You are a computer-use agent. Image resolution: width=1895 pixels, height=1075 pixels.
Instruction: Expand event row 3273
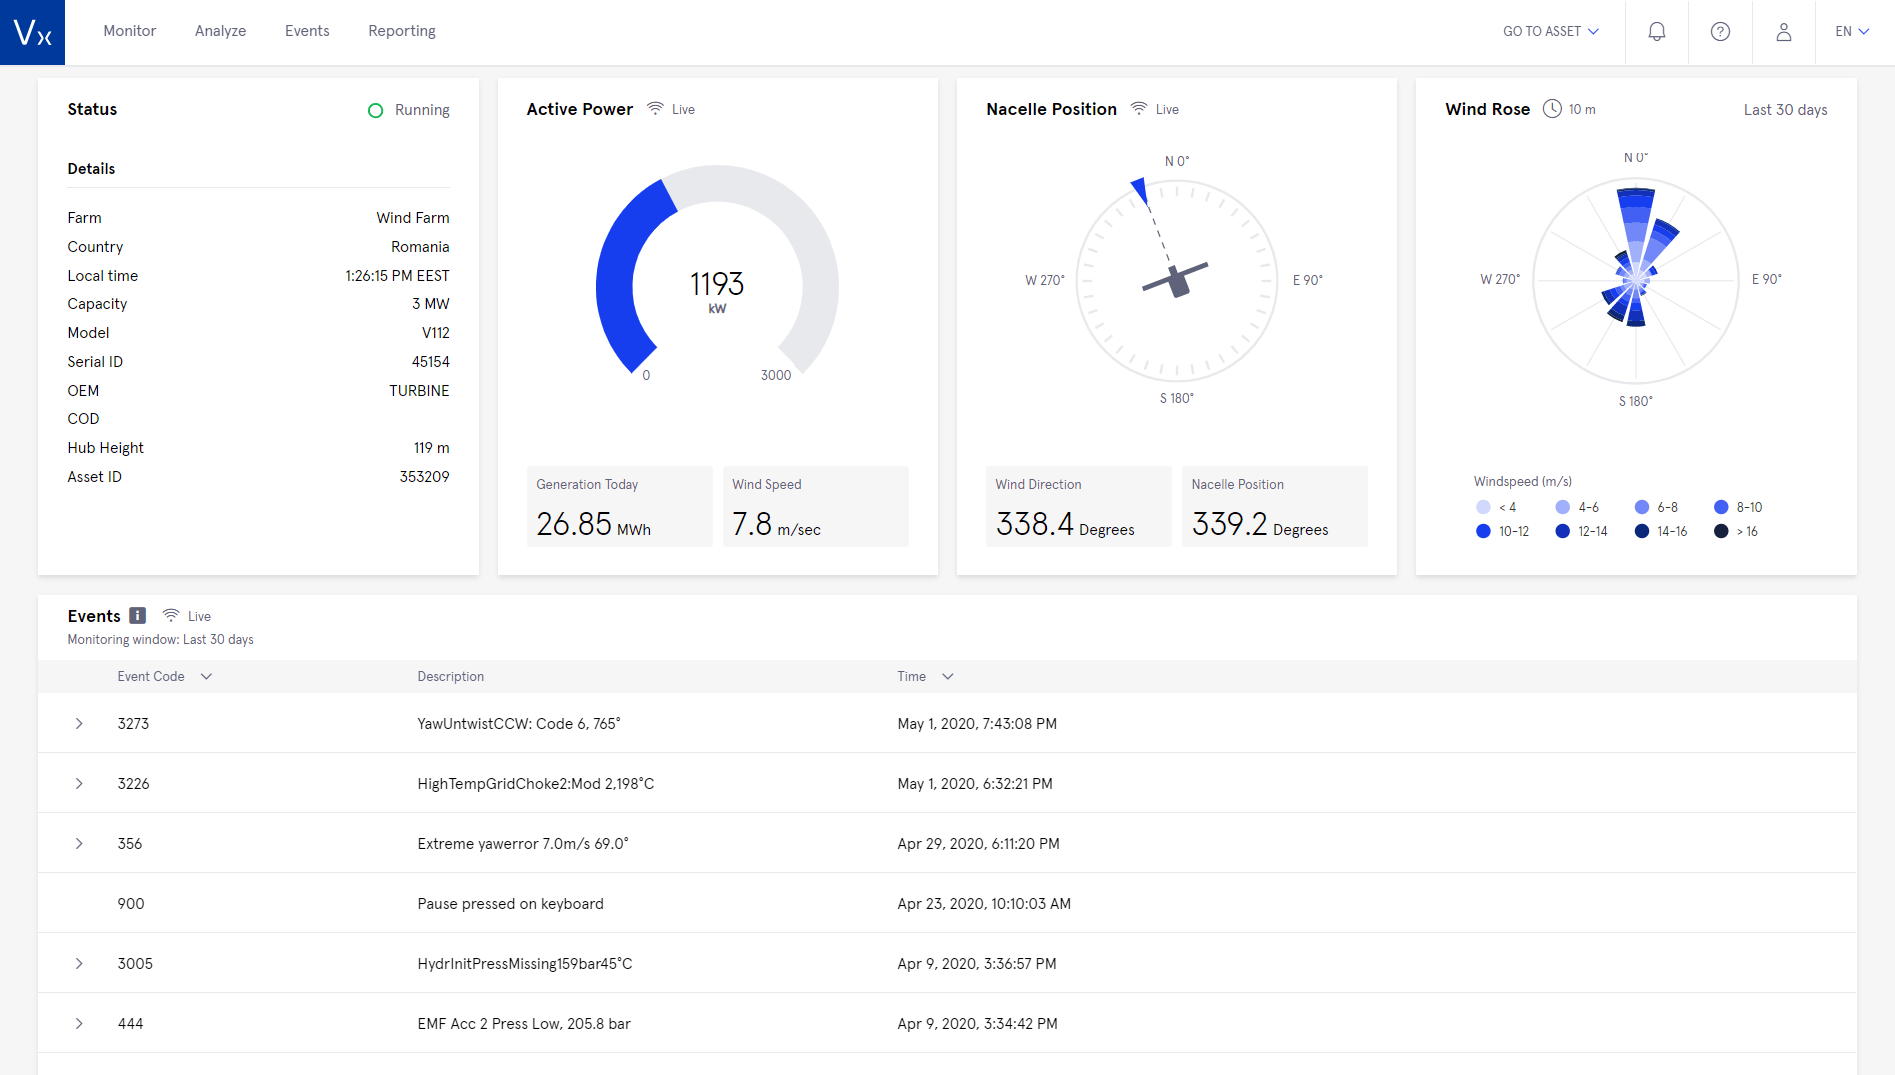[79, 723]
